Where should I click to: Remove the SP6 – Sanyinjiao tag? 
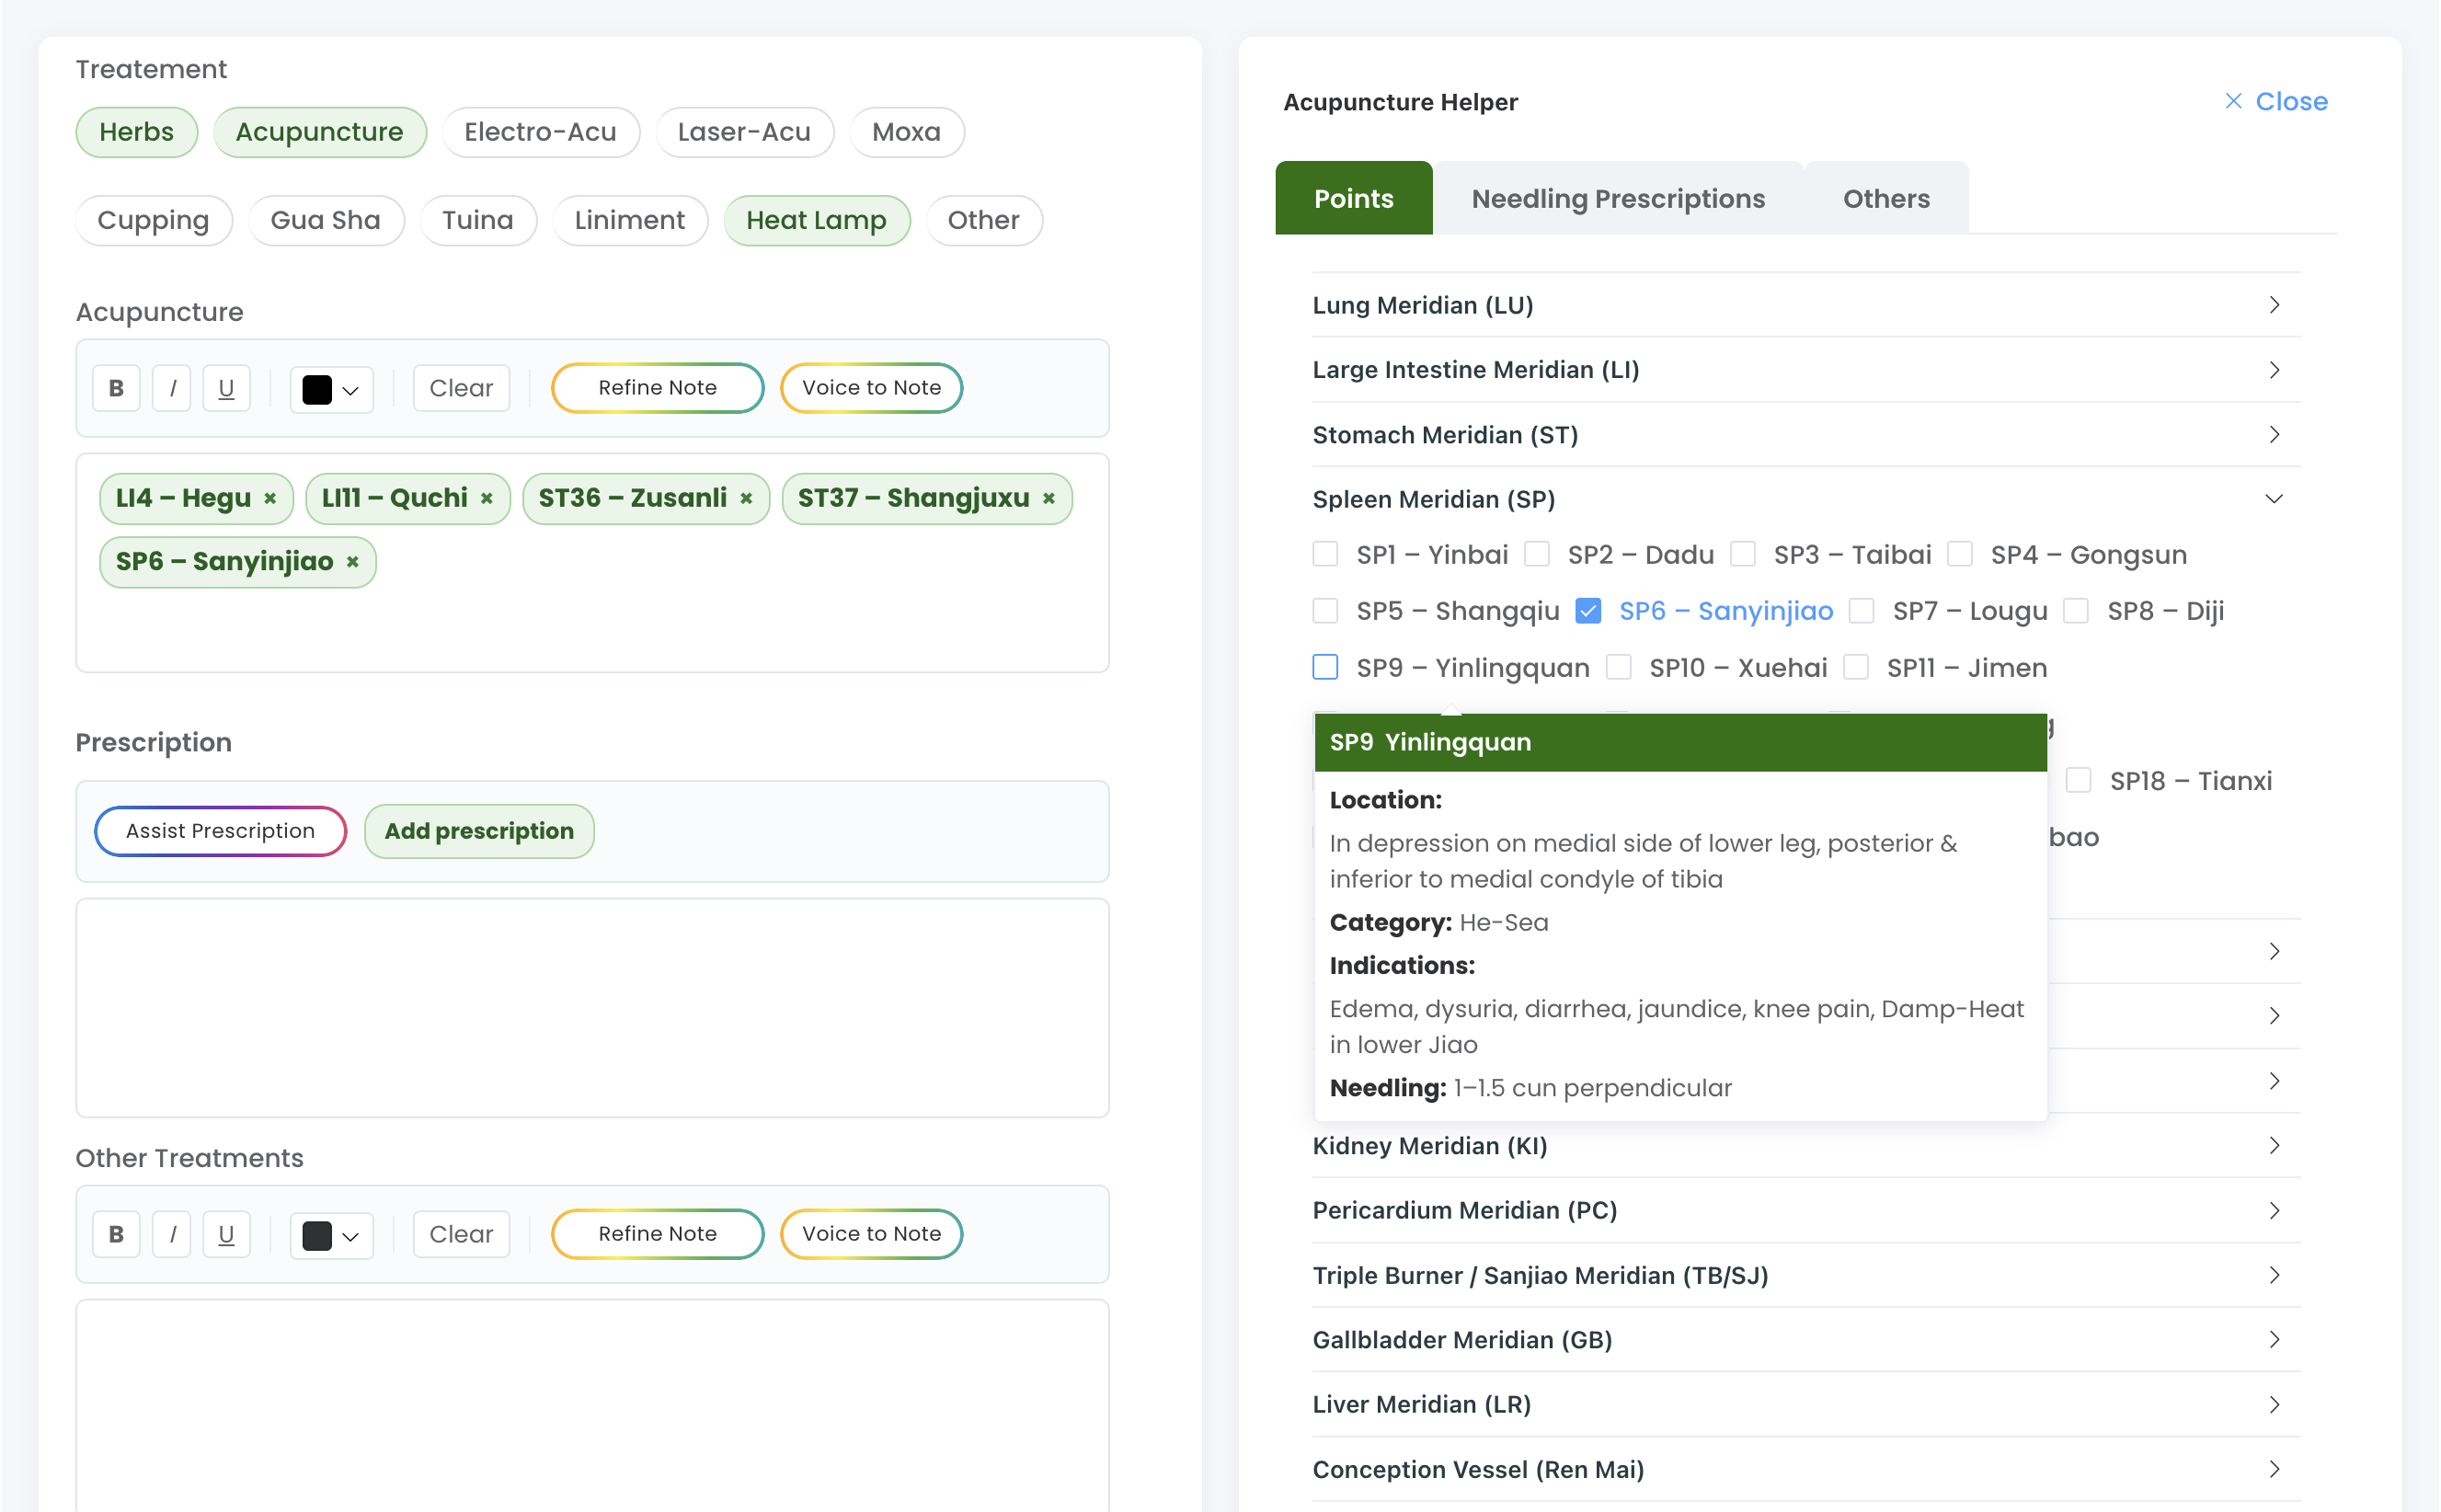click(x=353, y=562)
